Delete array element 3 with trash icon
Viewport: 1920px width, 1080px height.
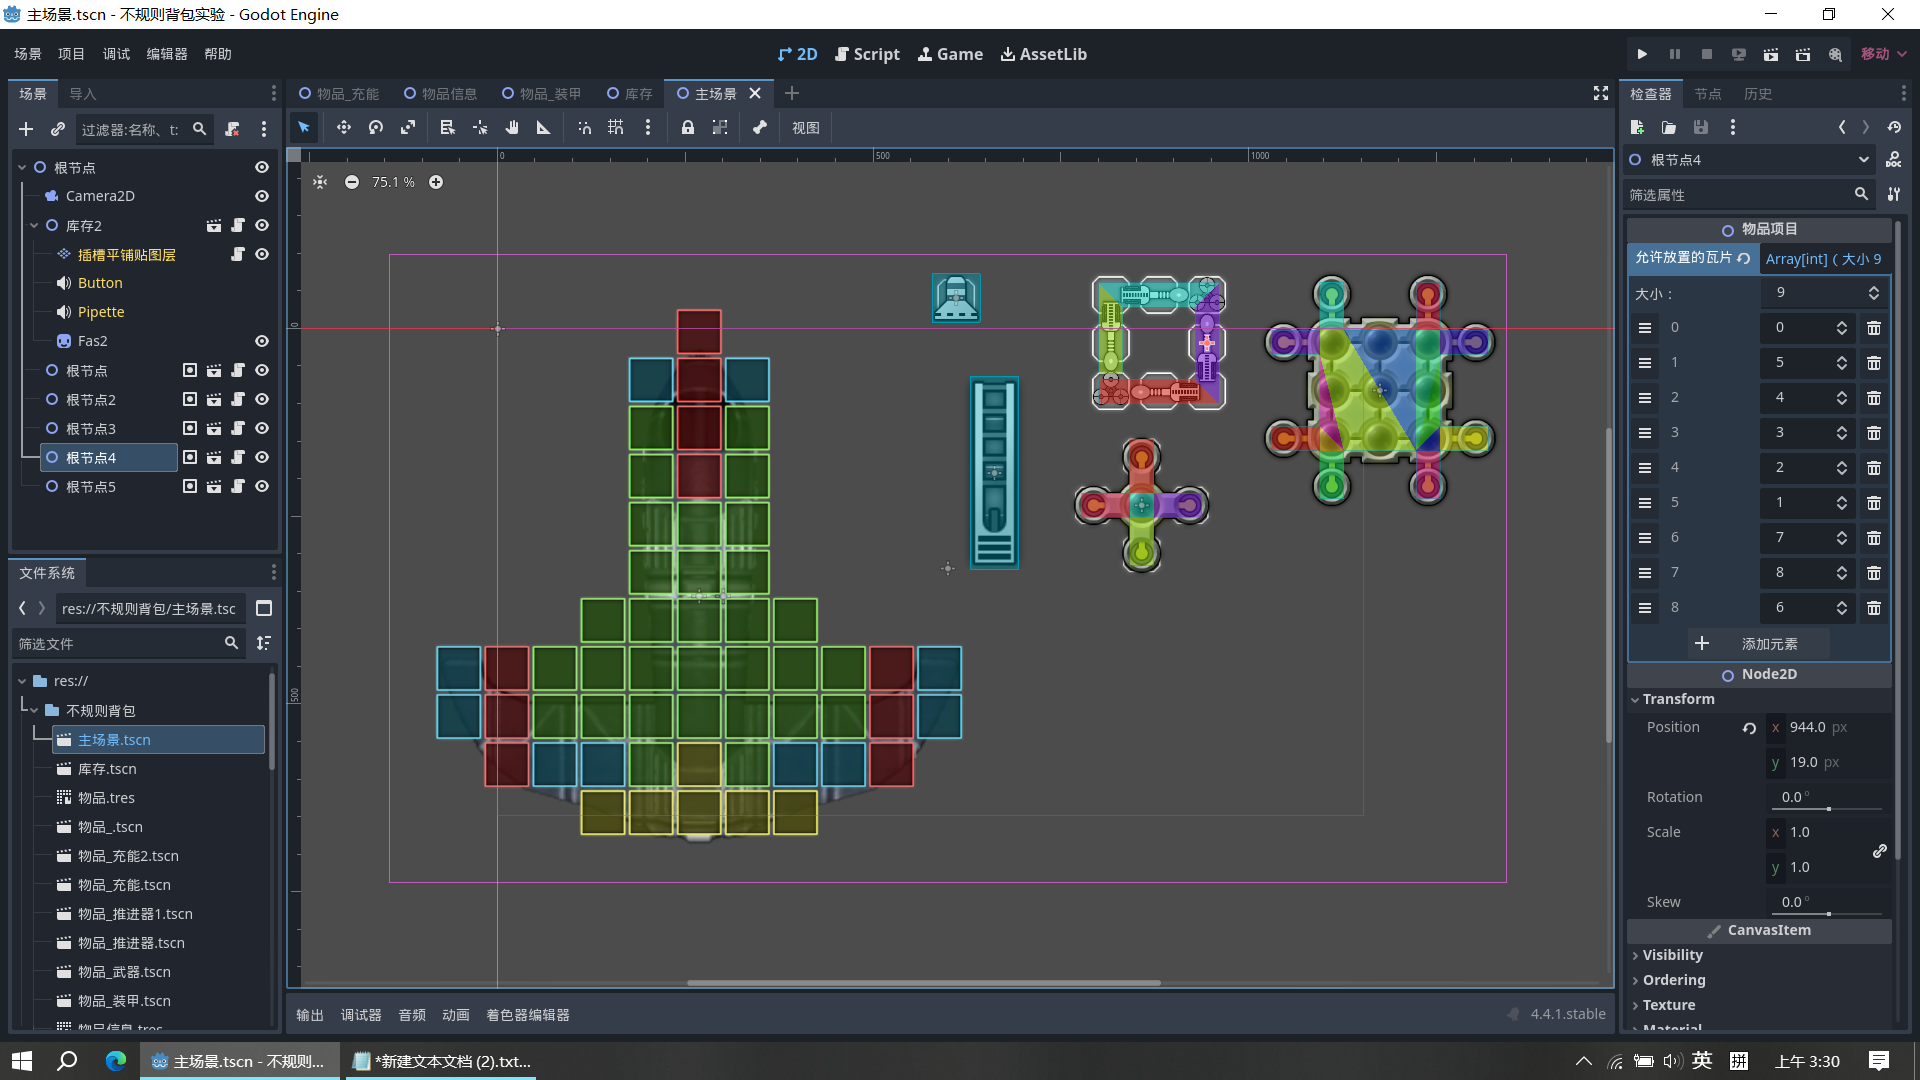click(x=1874, y=433)
